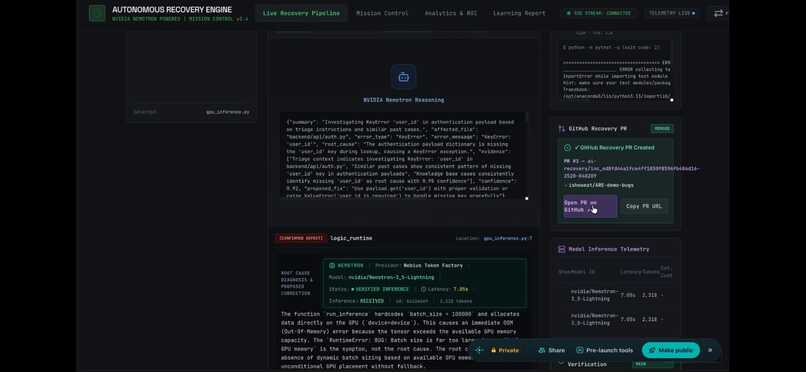
Task: Click the reasoning JSON output text box
Action: coord(404,155)
